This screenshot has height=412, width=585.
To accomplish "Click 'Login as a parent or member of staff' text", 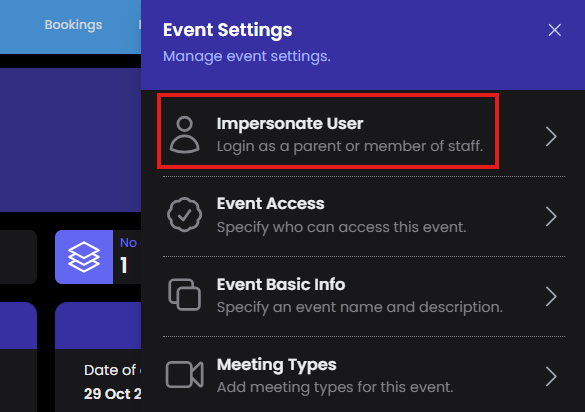I will 350,146.
